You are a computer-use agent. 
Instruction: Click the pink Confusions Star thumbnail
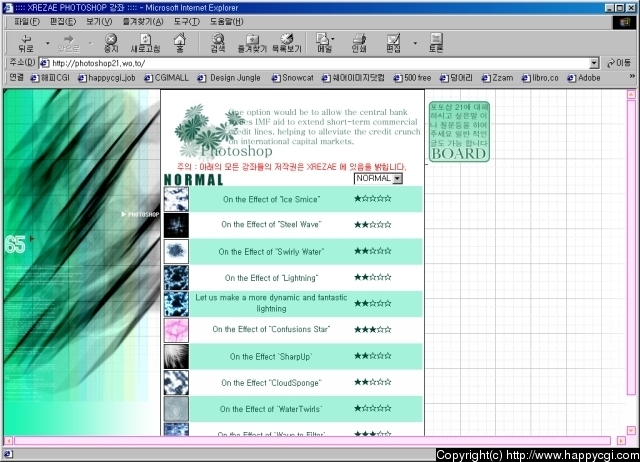click(x=176, y=330)
